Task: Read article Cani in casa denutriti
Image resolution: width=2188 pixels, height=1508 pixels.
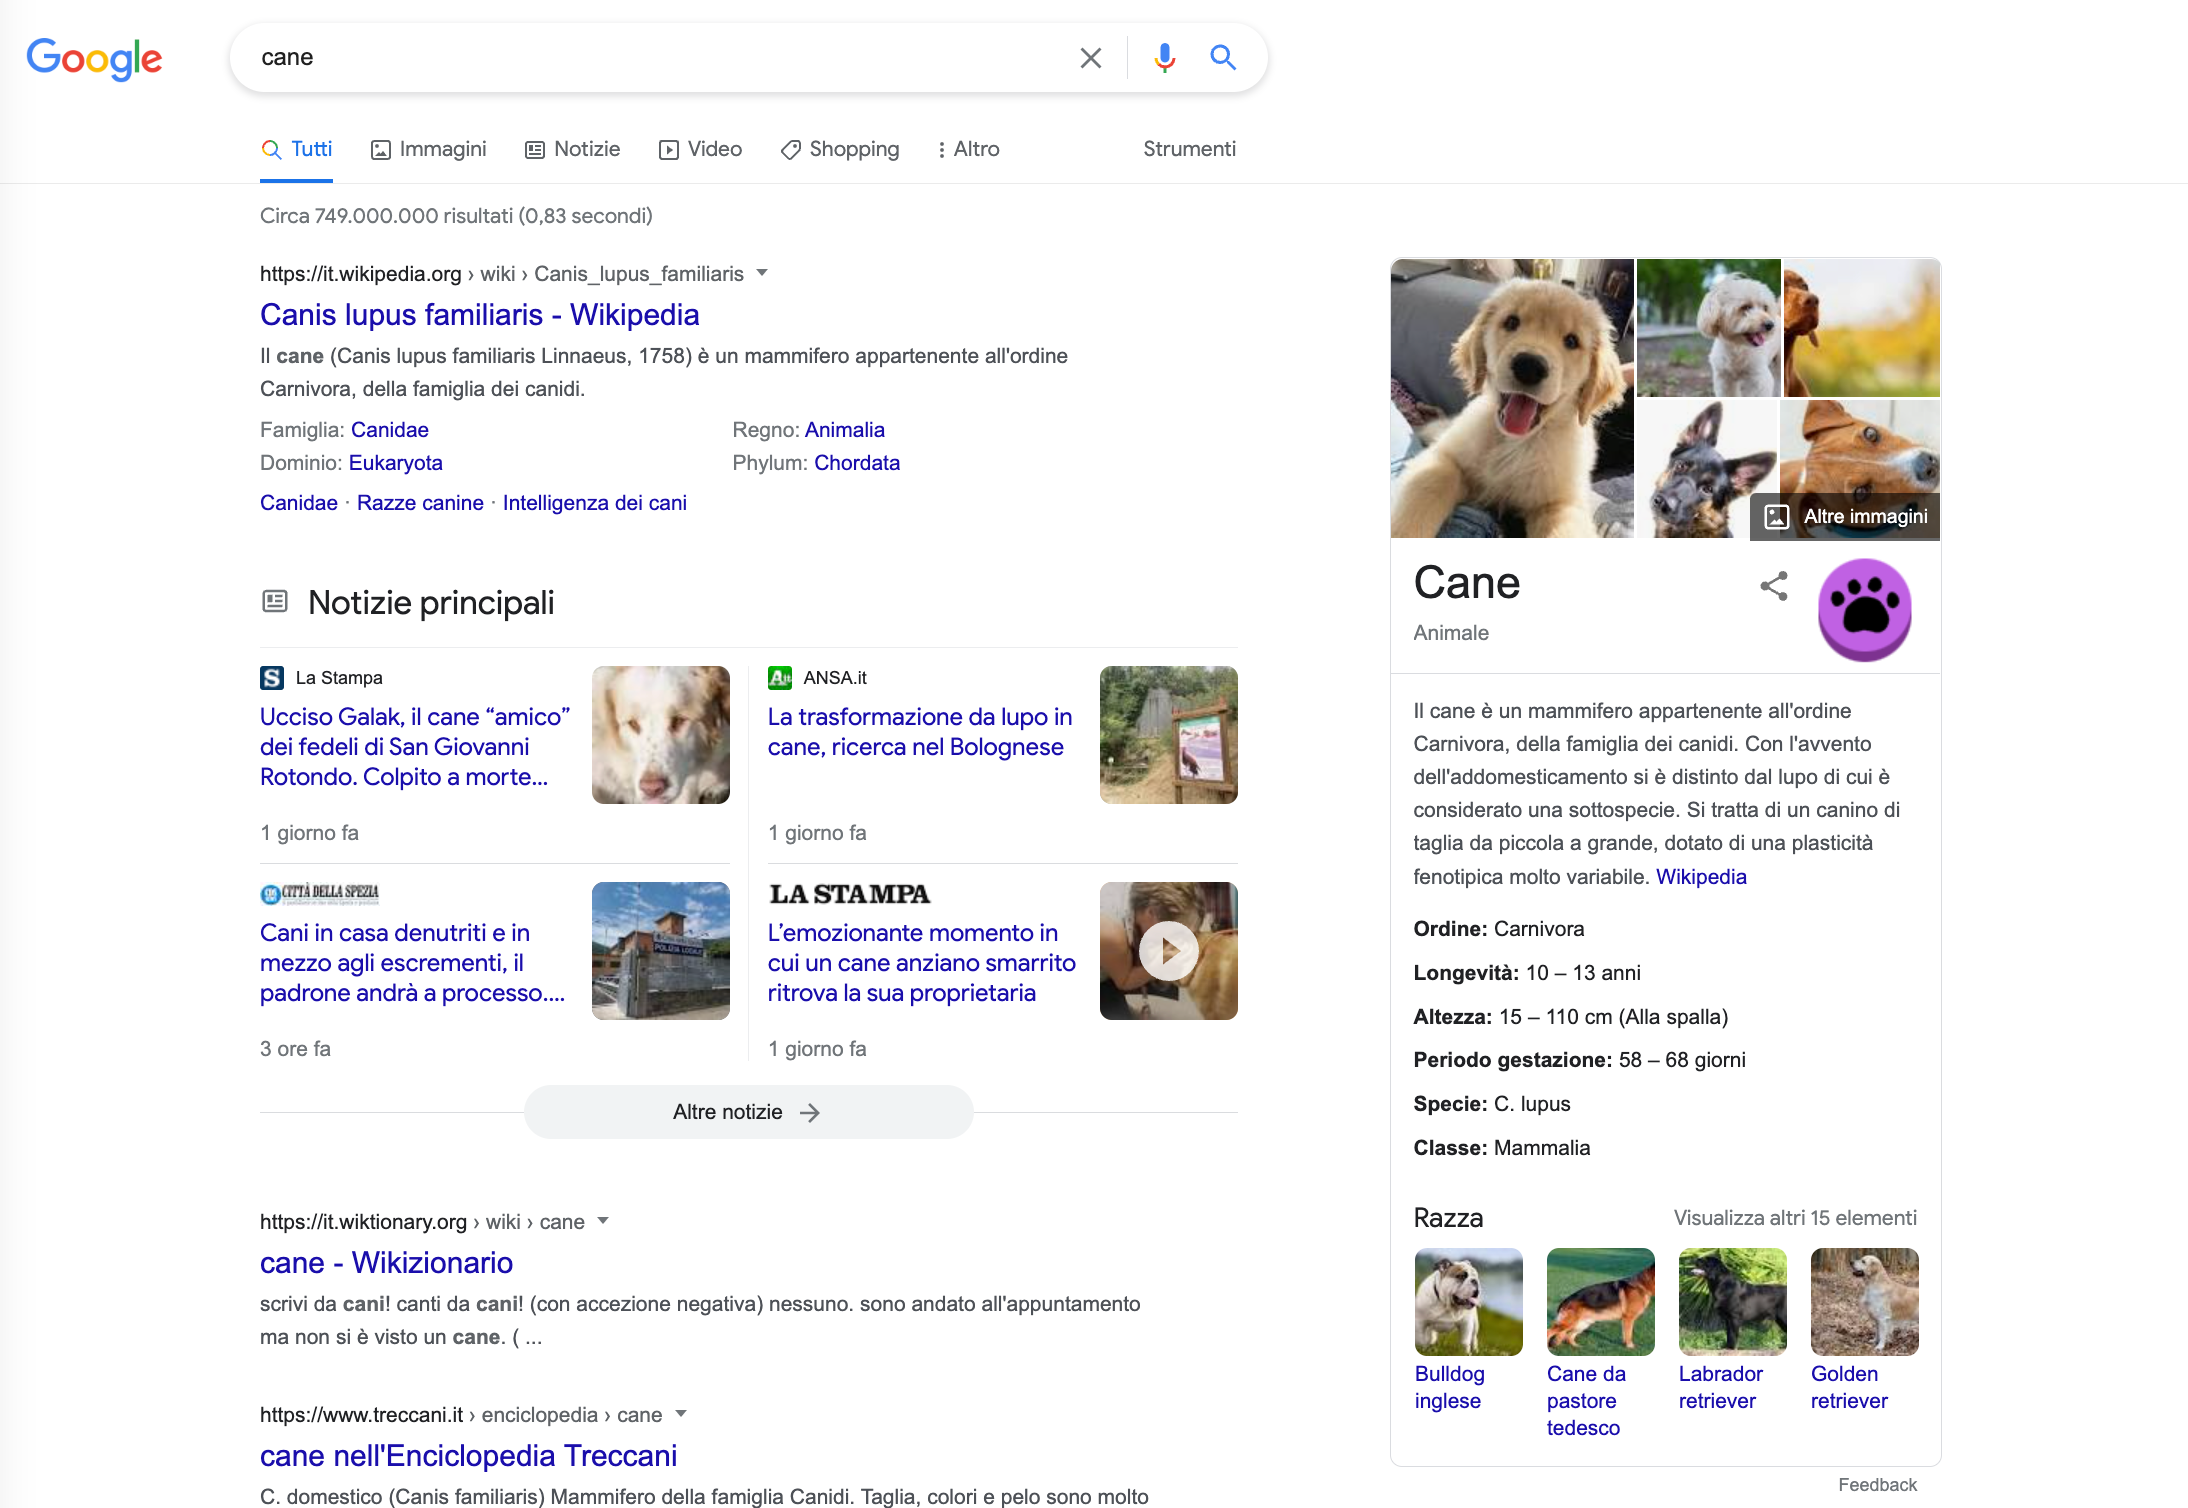Action: coord(413,963)
